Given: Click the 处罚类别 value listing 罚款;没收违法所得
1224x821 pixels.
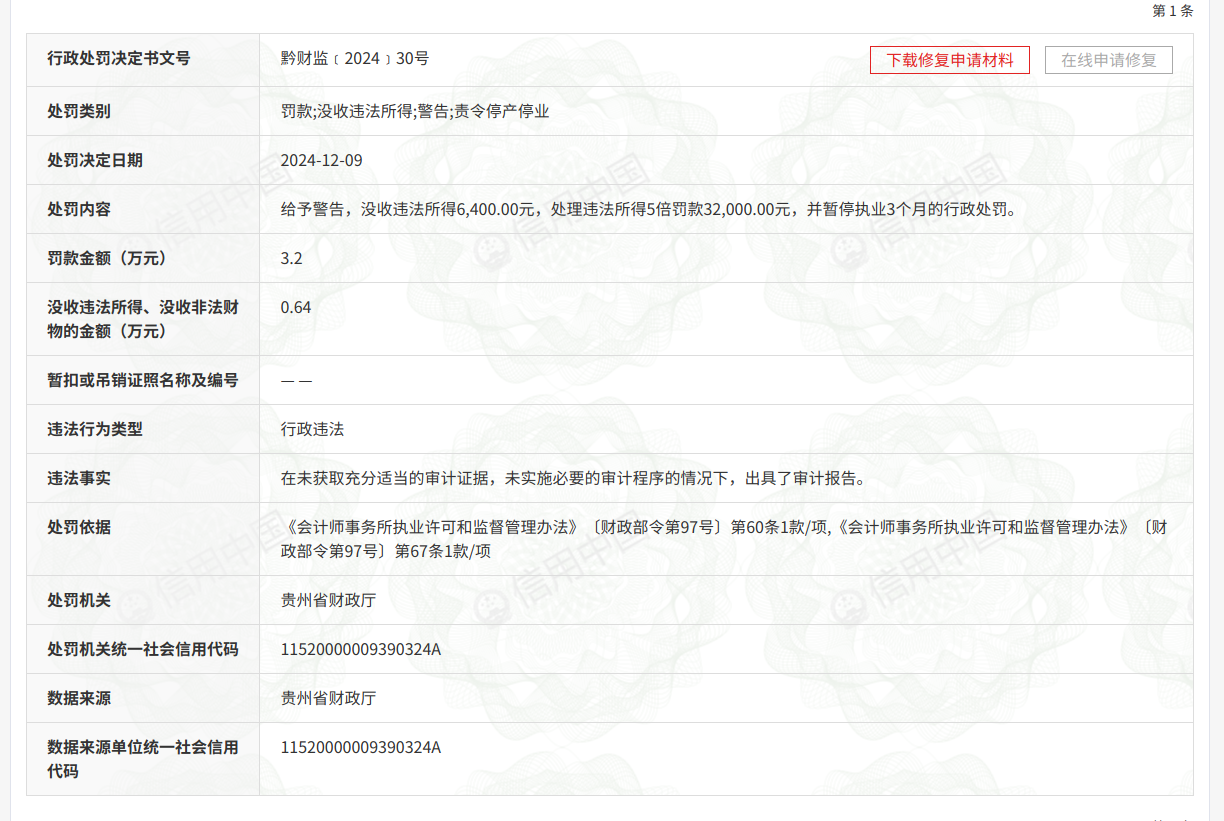Looking at the screenshot, I should tap(415, 111).
